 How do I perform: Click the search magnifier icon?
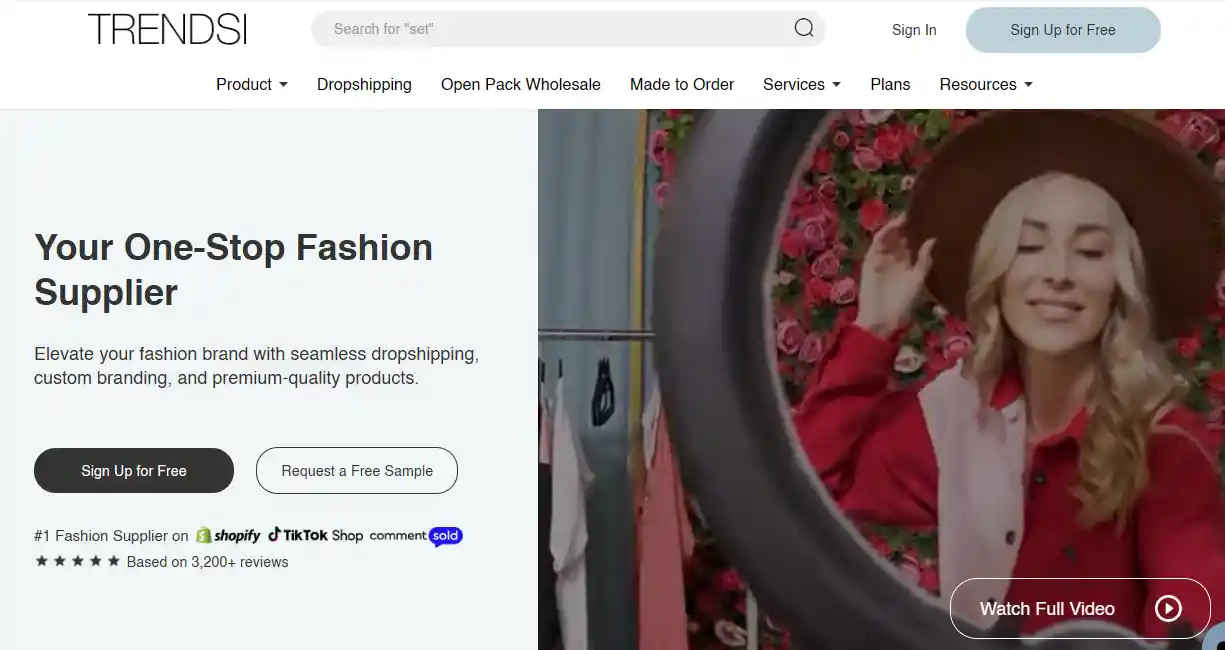(804, 28)
